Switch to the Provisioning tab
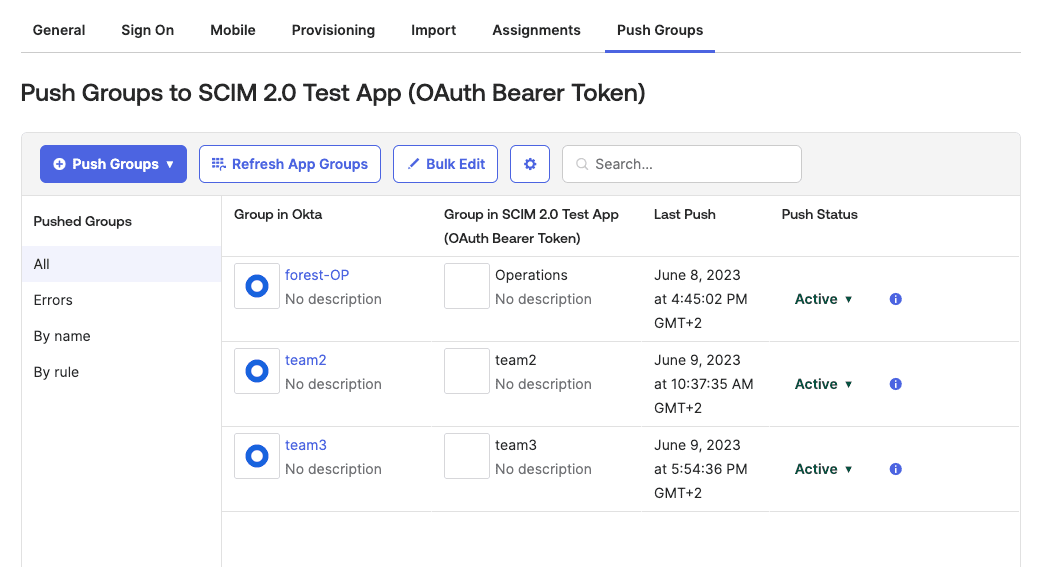This screenshot has width=1061, height=567. point(333,30)
